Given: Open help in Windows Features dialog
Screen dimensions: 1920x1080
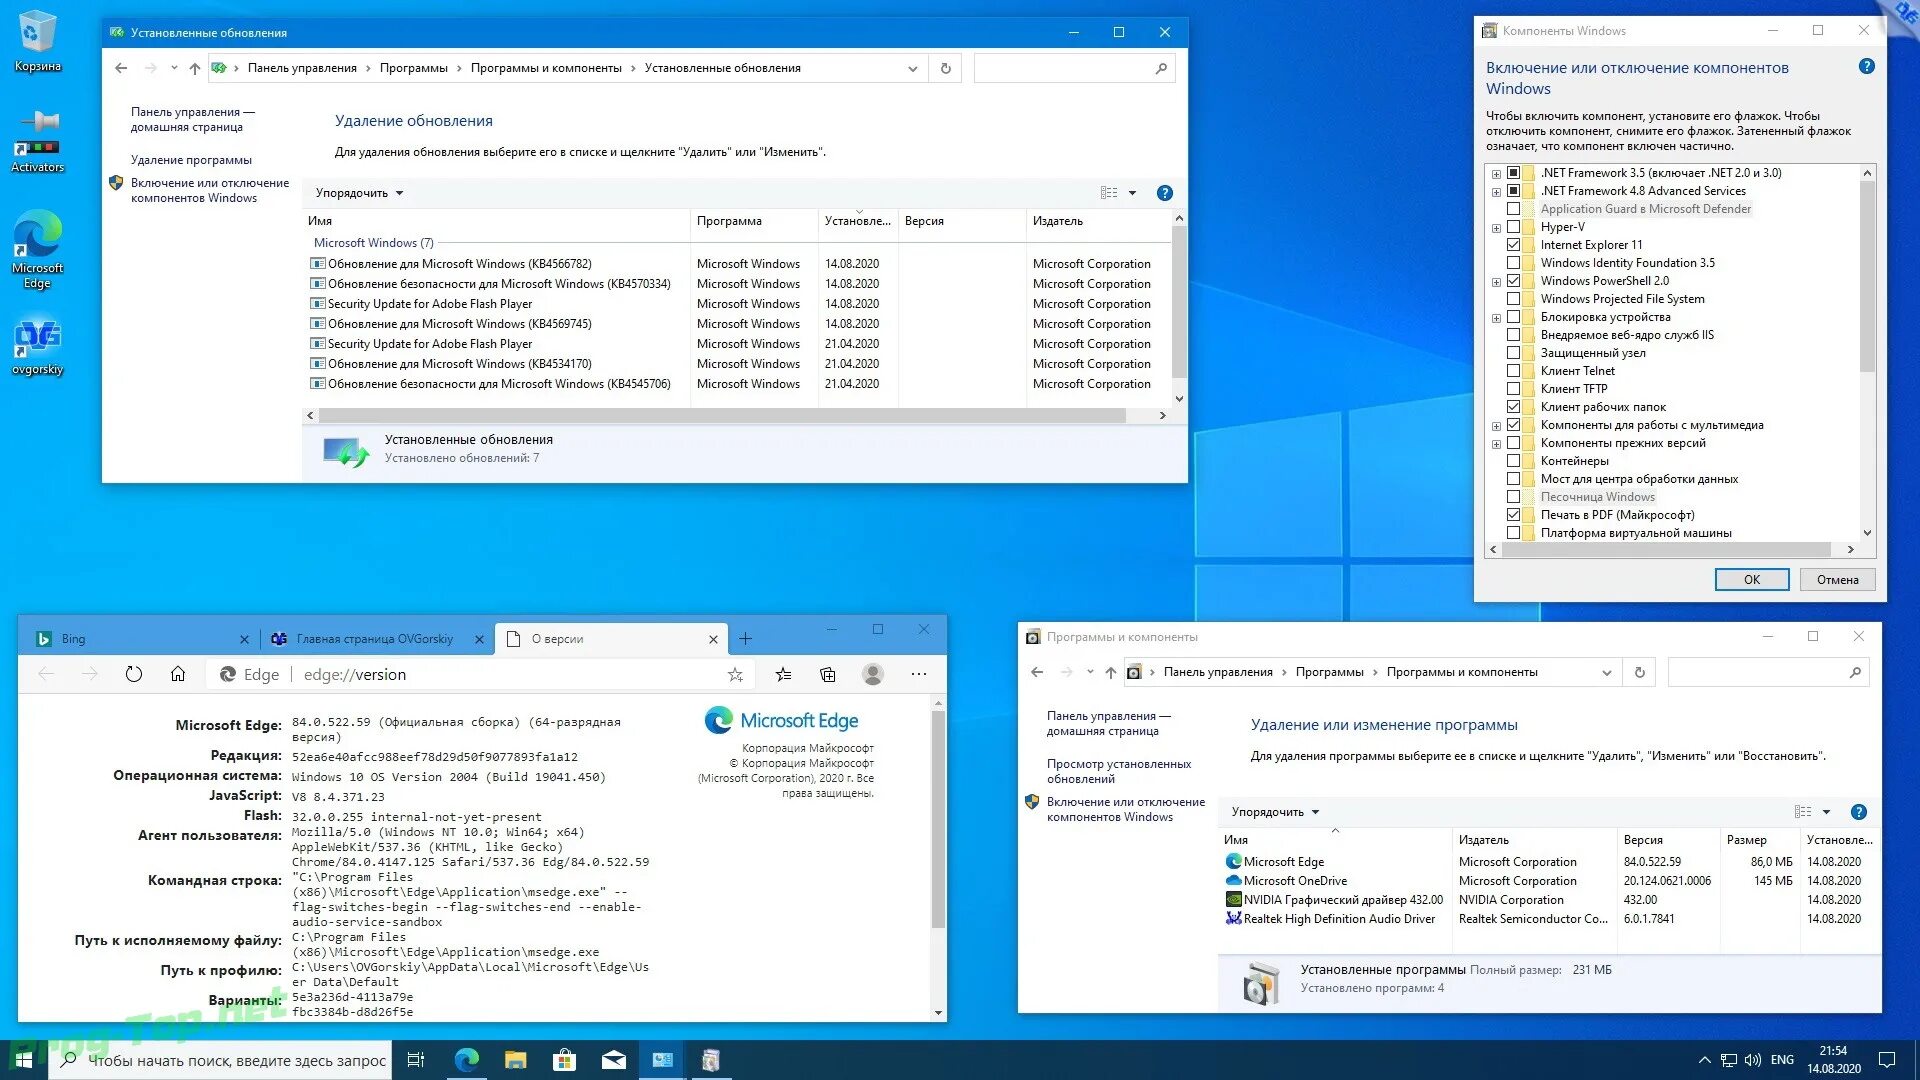Looking at the screenshot, I should [x=1866, y=67].
